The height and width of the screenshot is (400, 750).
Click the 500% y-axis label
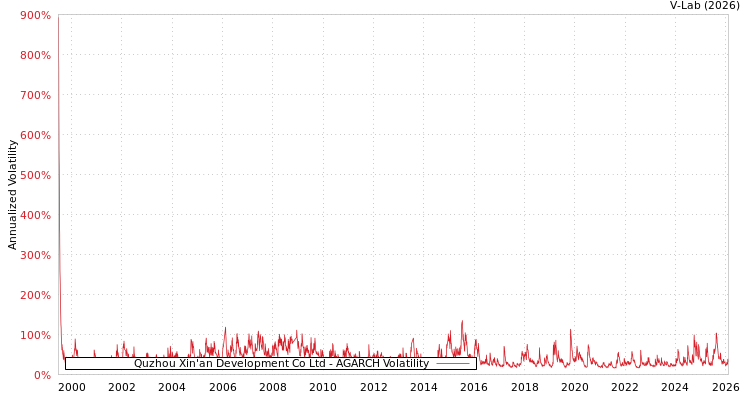[35, 175]
